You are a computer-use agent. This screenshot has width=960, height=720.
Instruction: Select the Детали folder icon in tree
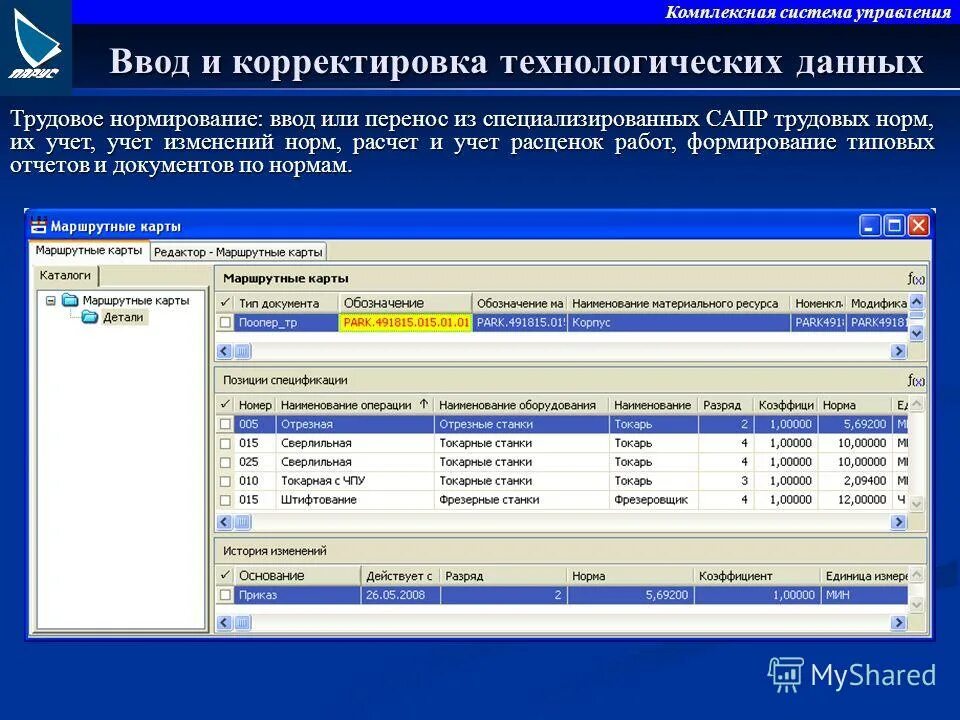[90, 317]
